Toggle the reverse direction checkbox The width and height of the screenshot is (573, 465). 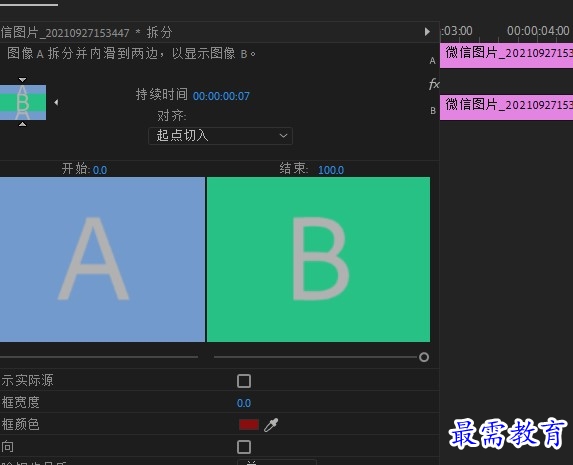(244, 447)
